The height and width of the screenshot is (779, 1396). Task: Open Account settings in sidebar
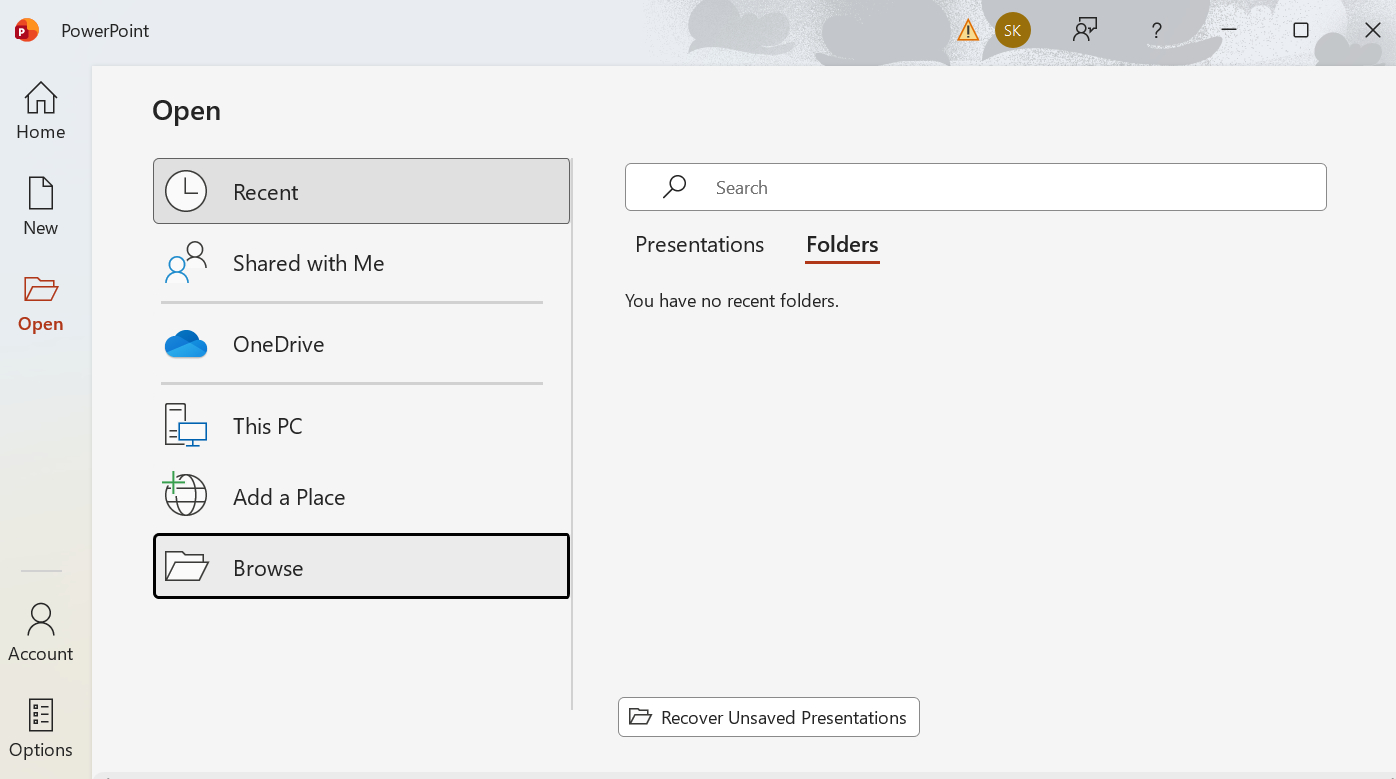click(41, 633)
